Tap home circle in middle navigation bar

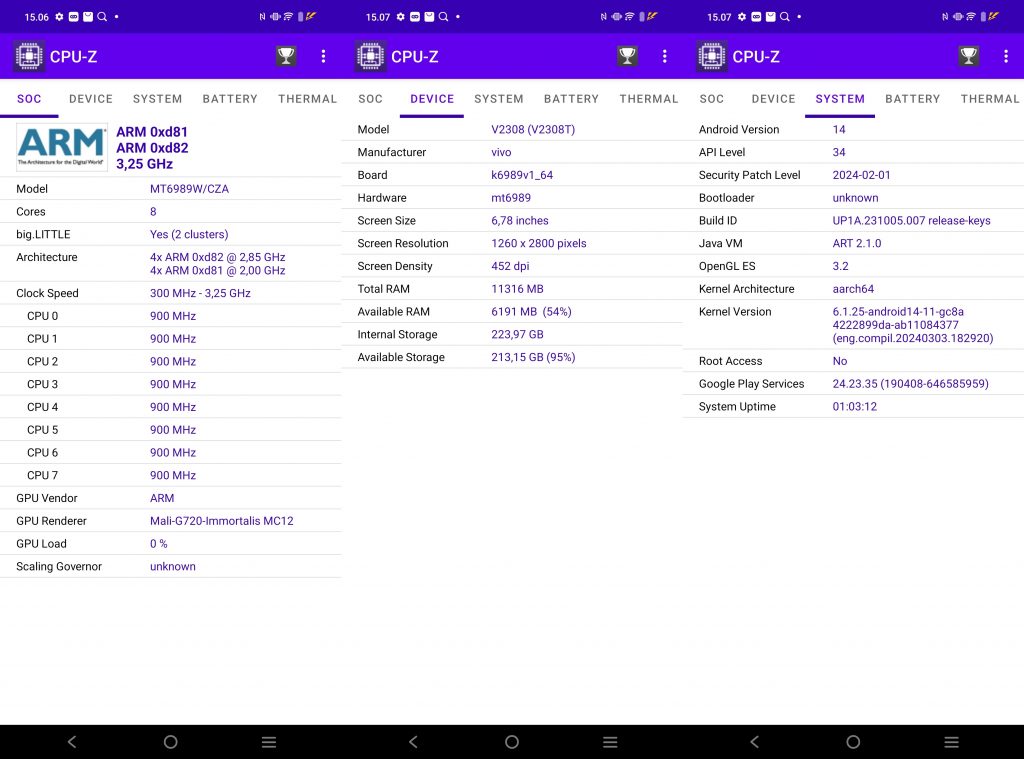512,741
